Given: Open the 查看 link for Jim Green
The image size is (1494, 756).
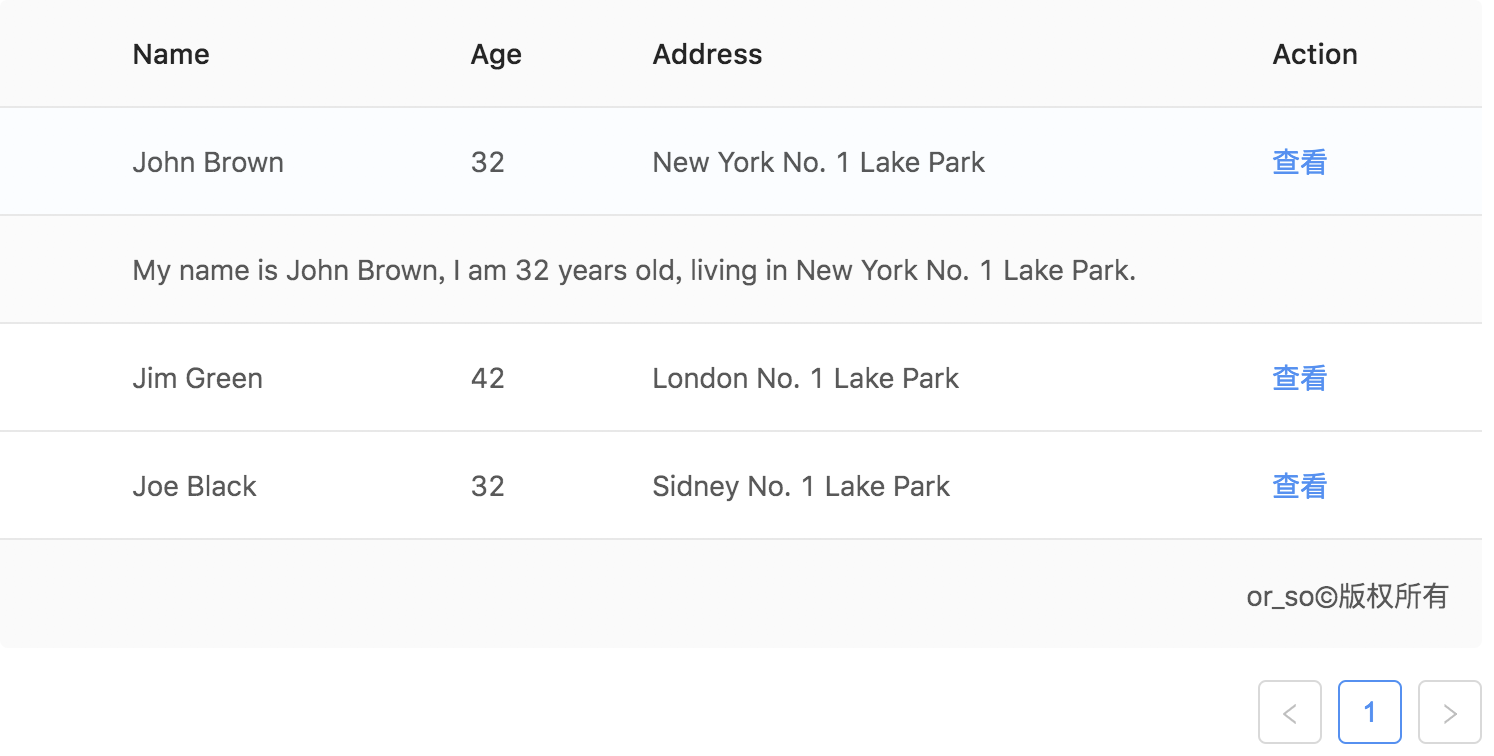Looking at the screenshot, I should point(1299,378).
